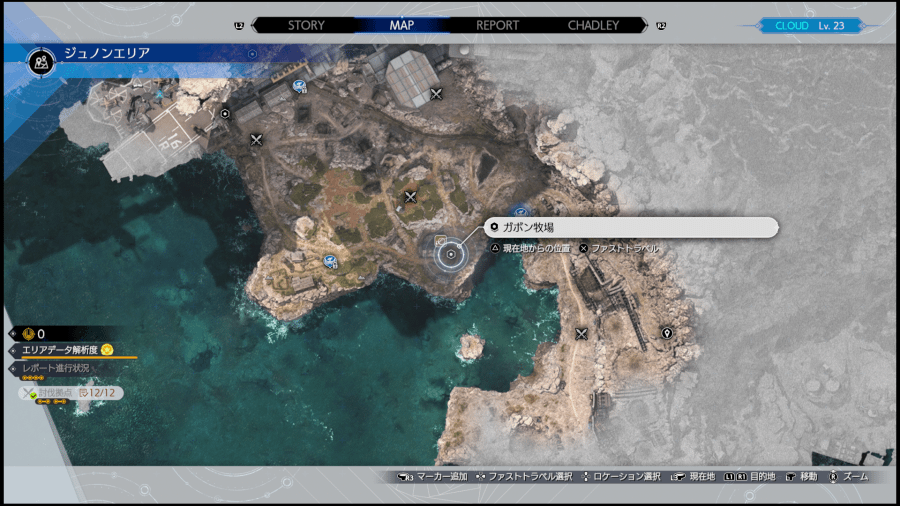The image size is (900, 506).
Task: Select the CHADLEY tab
Action: 593,25
